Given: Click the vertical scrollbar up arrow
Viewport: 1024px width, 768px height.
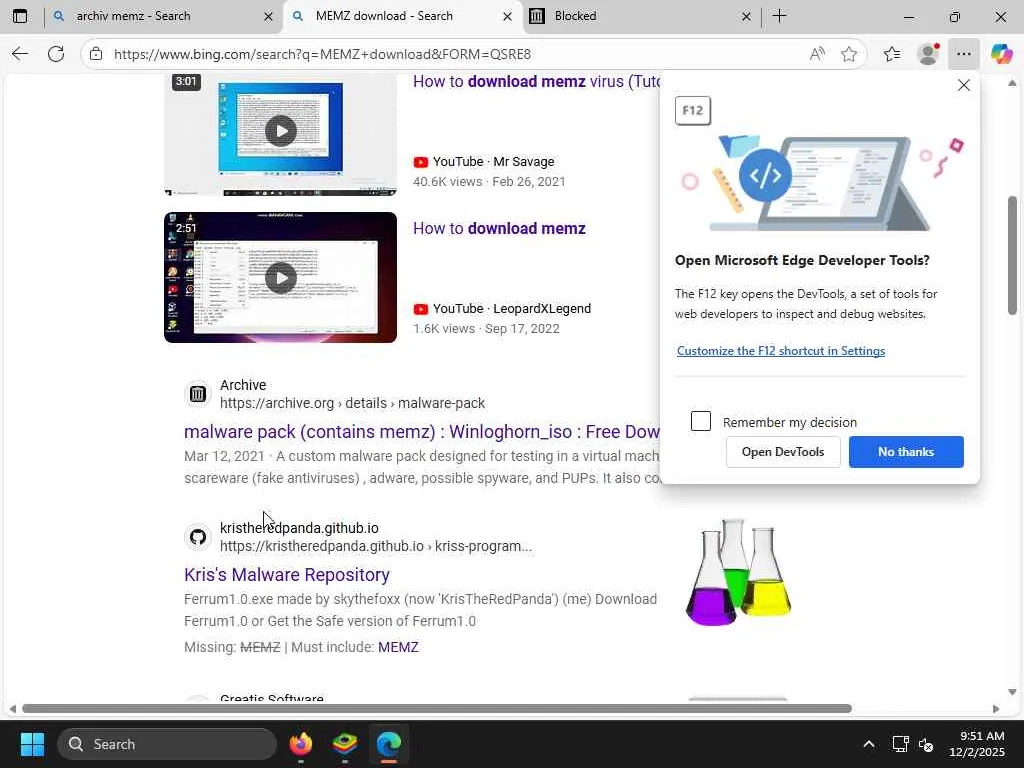Looking at the screenshot, I should [x=1012, y=83].
